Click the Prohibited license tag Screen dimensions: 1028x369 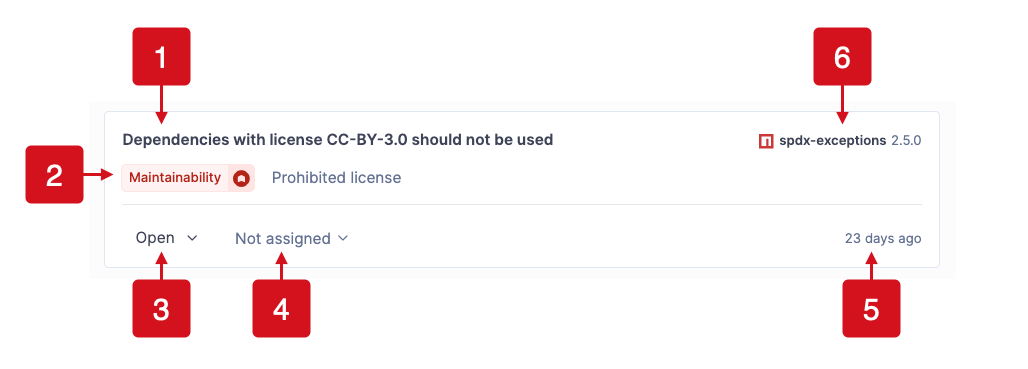336,178
